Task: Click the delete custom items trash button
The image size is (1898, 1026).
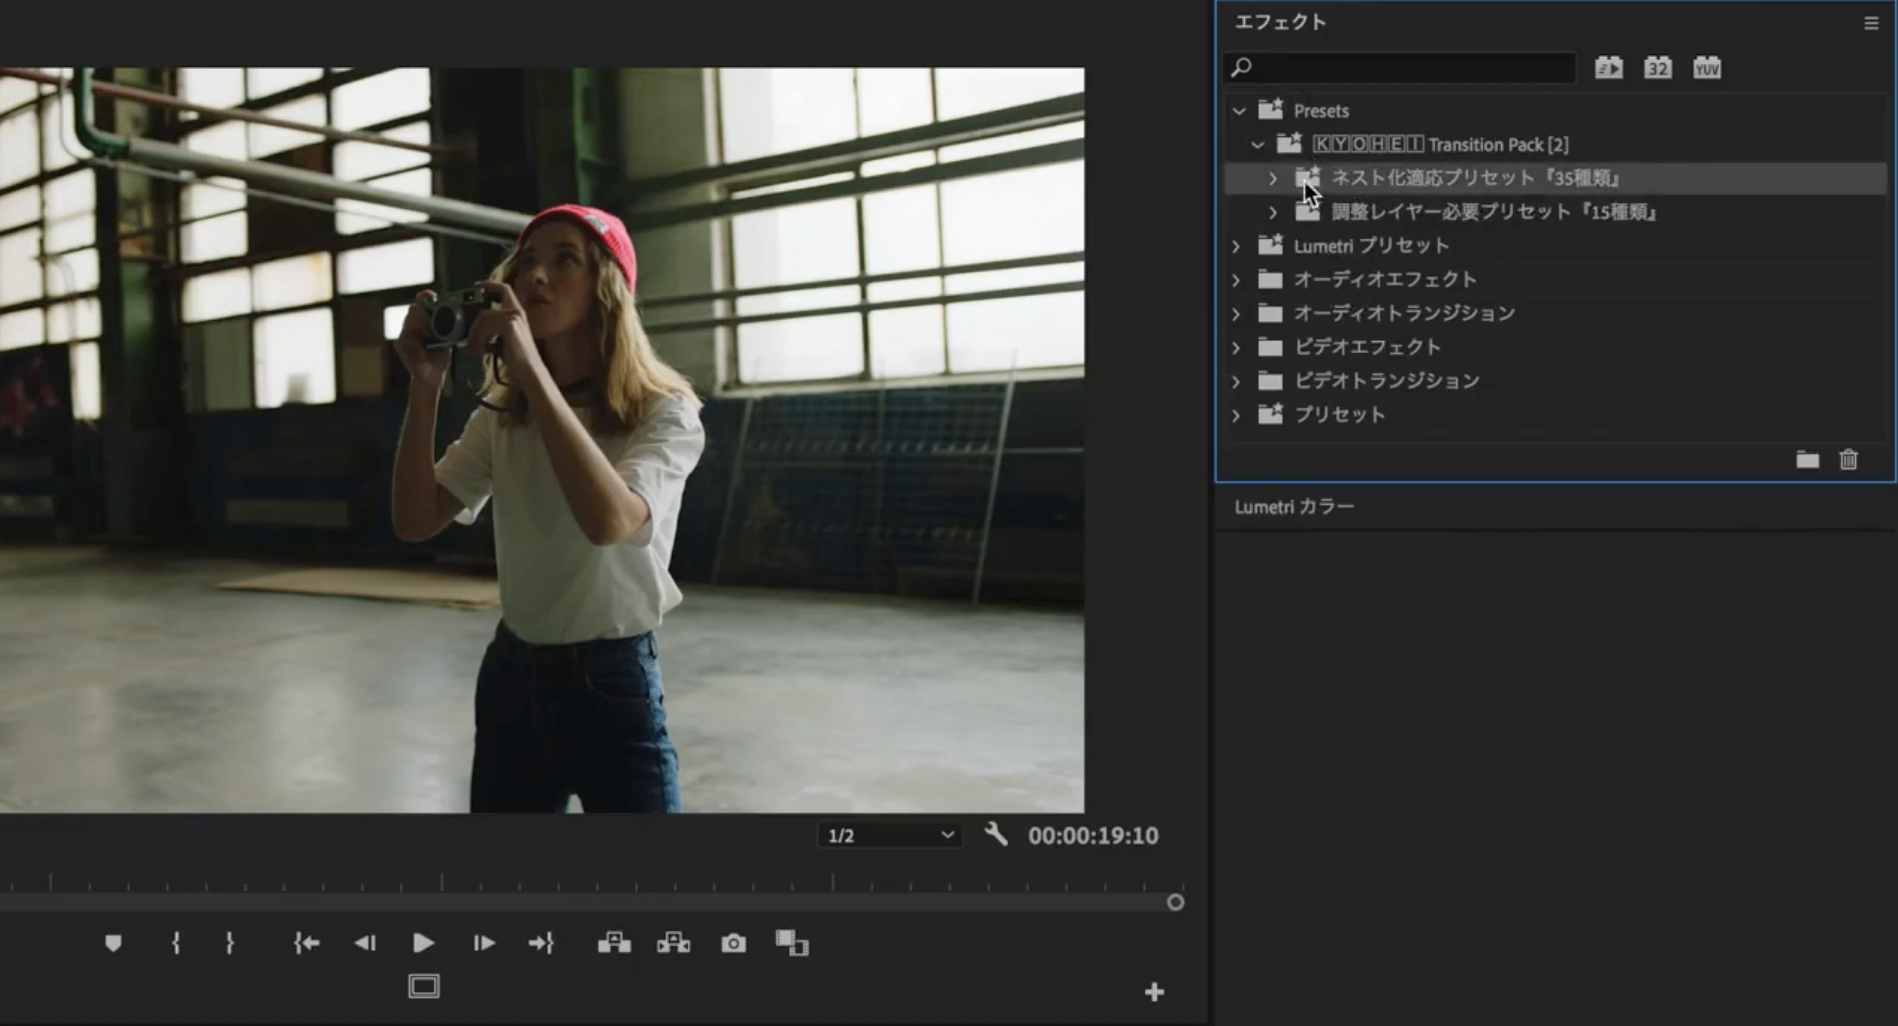Action: click(x=1848, y=460)
